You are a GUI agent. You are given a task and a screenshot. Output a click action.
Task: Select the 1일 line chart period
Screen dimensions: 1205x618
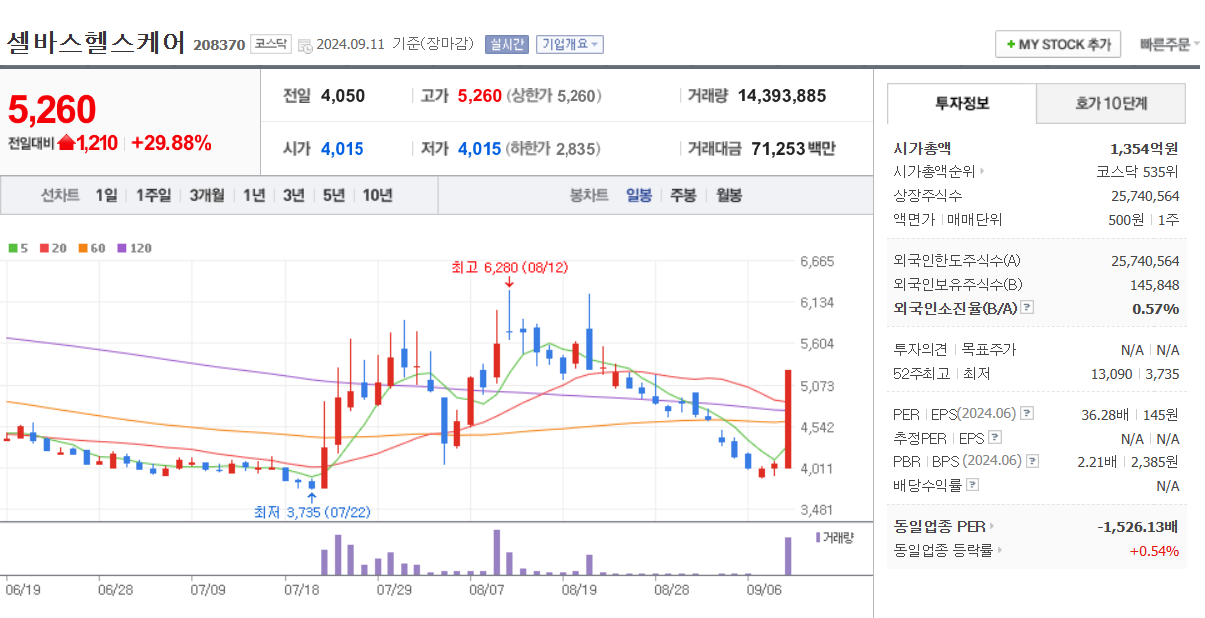point(106,195)
